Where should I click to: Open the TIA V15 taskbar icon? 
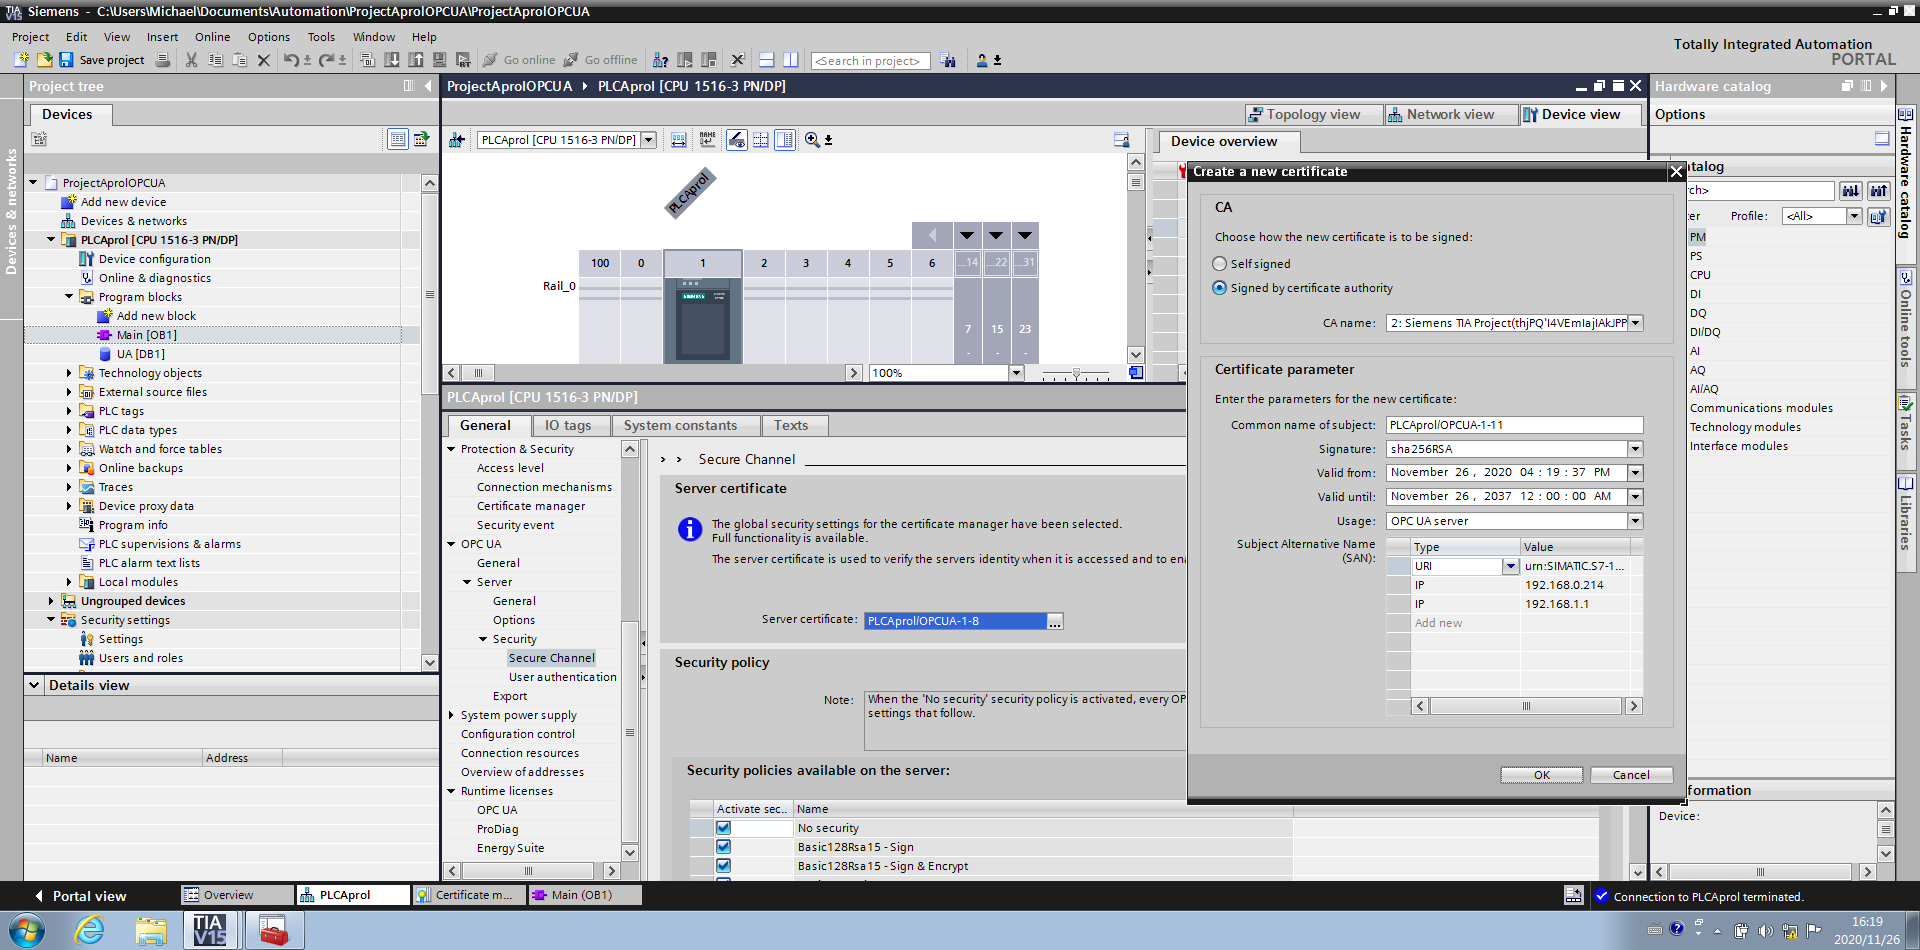click(210, 930)
